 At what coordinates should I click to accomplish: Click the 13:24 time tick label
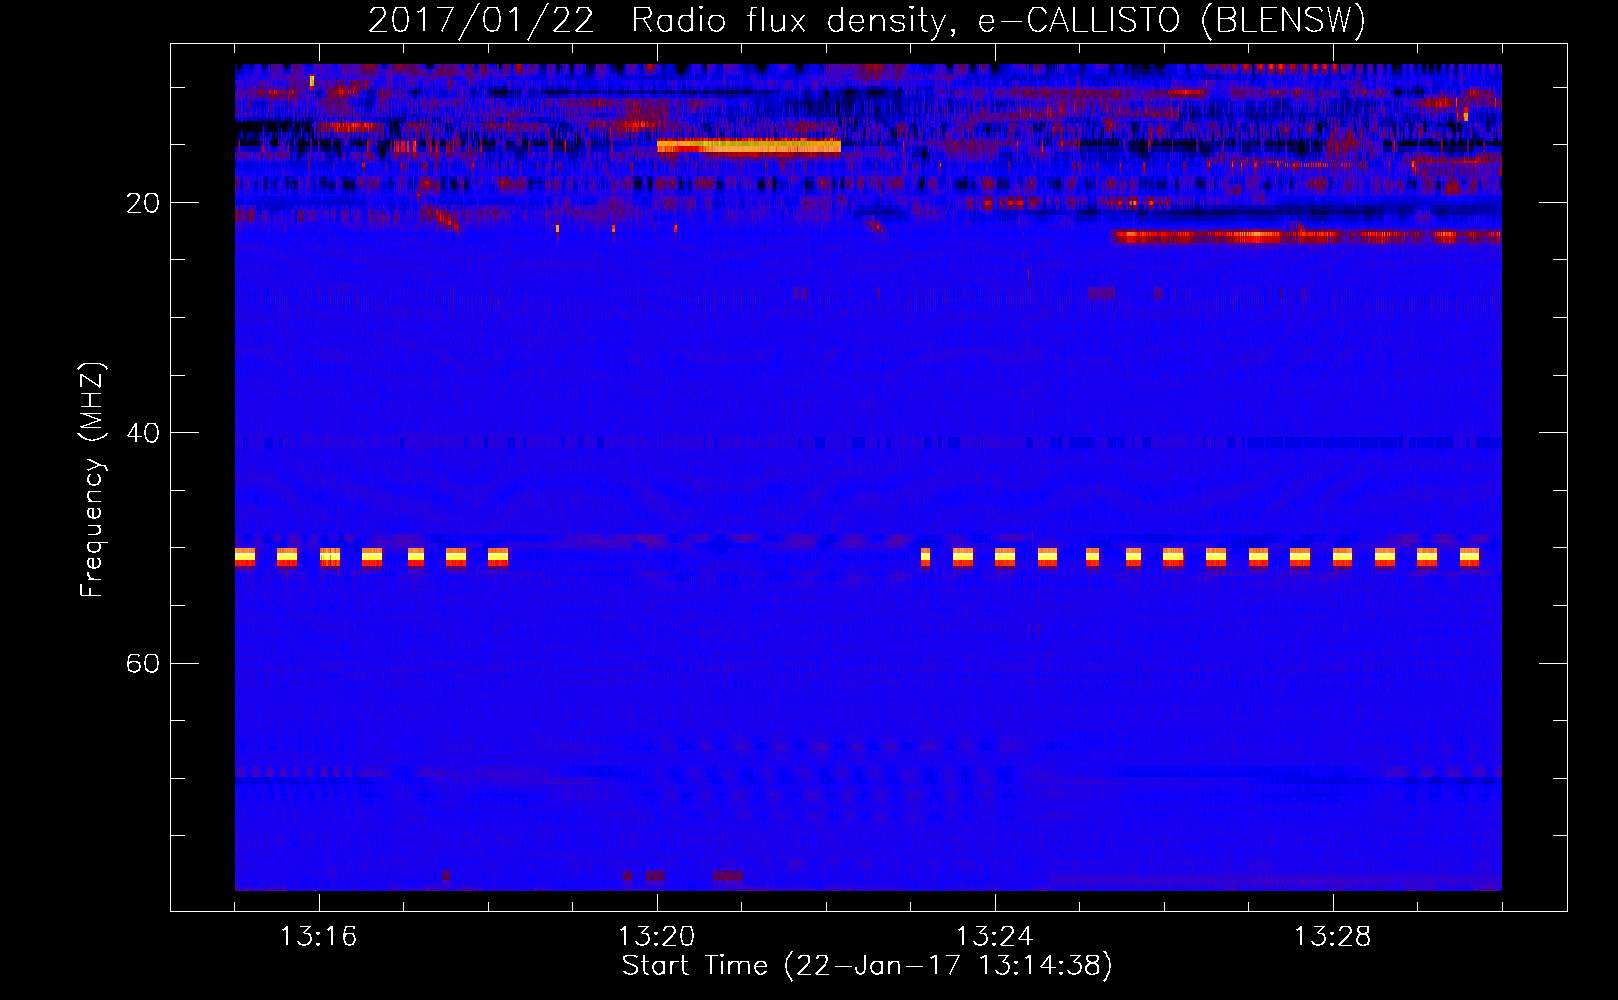click(x=994, y=937)
